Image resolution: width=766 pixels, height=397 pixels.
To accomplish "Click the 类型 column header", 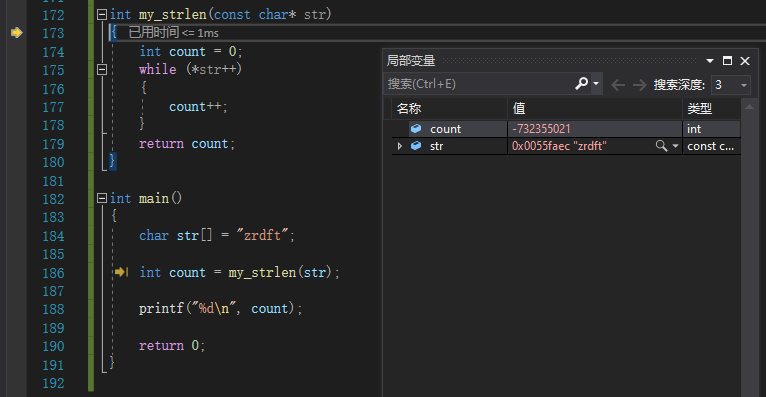I will 712,108.
